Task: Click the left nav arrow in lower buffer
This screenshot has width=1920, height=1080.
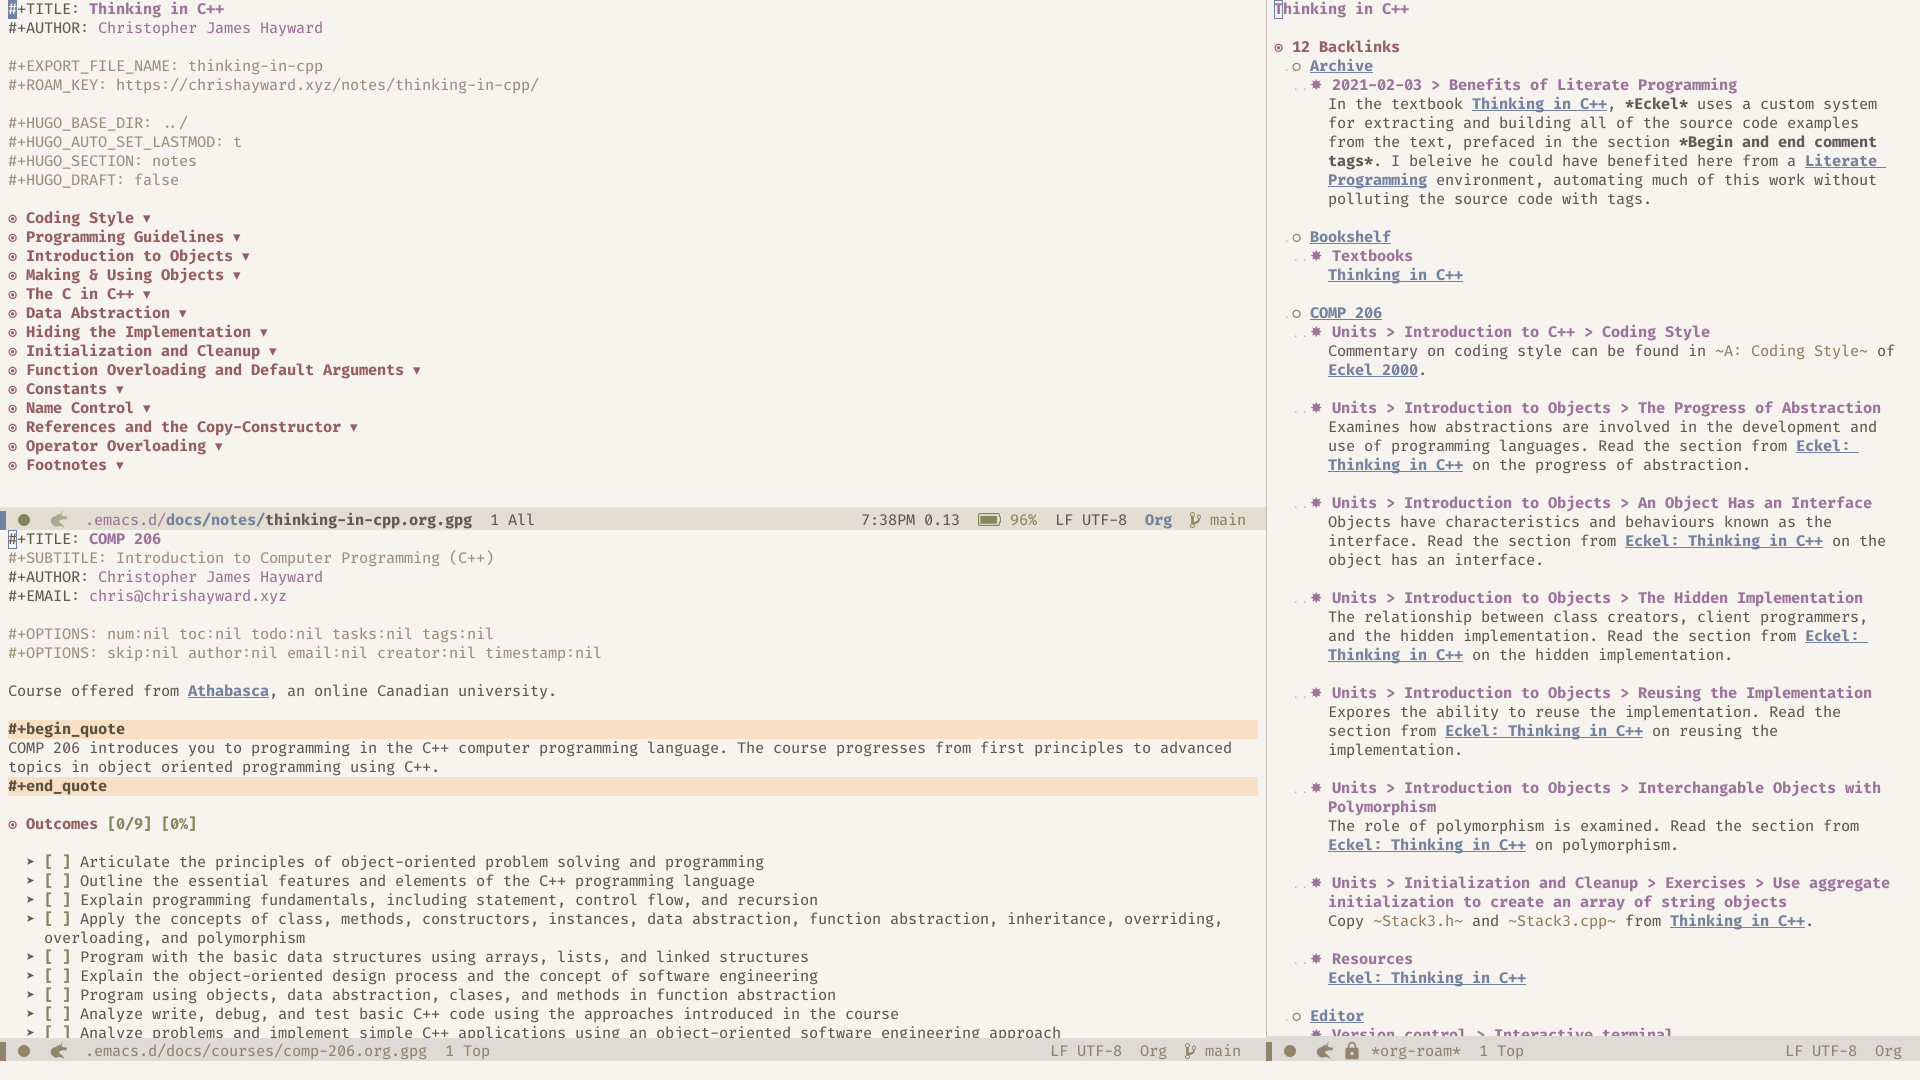Action: point(58,1051)
